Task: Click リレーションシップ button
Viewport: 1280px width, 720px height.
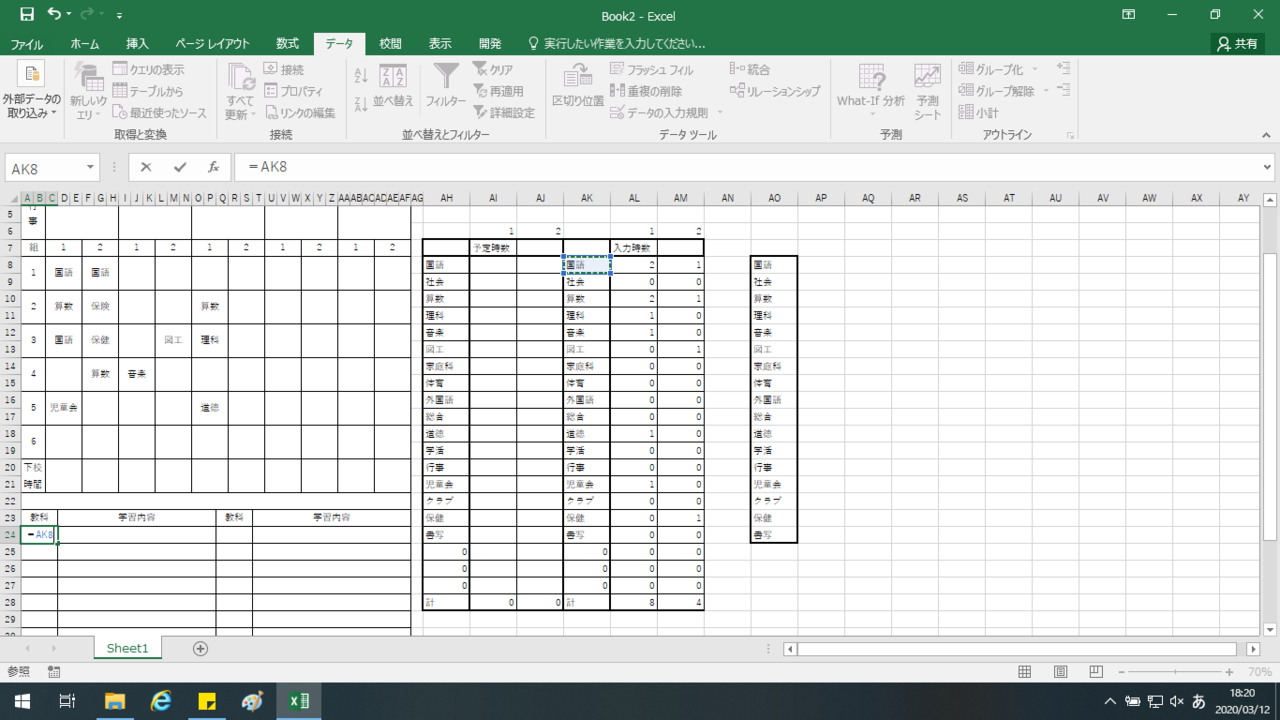Action: pyautogui.click(x=775, y=91)
